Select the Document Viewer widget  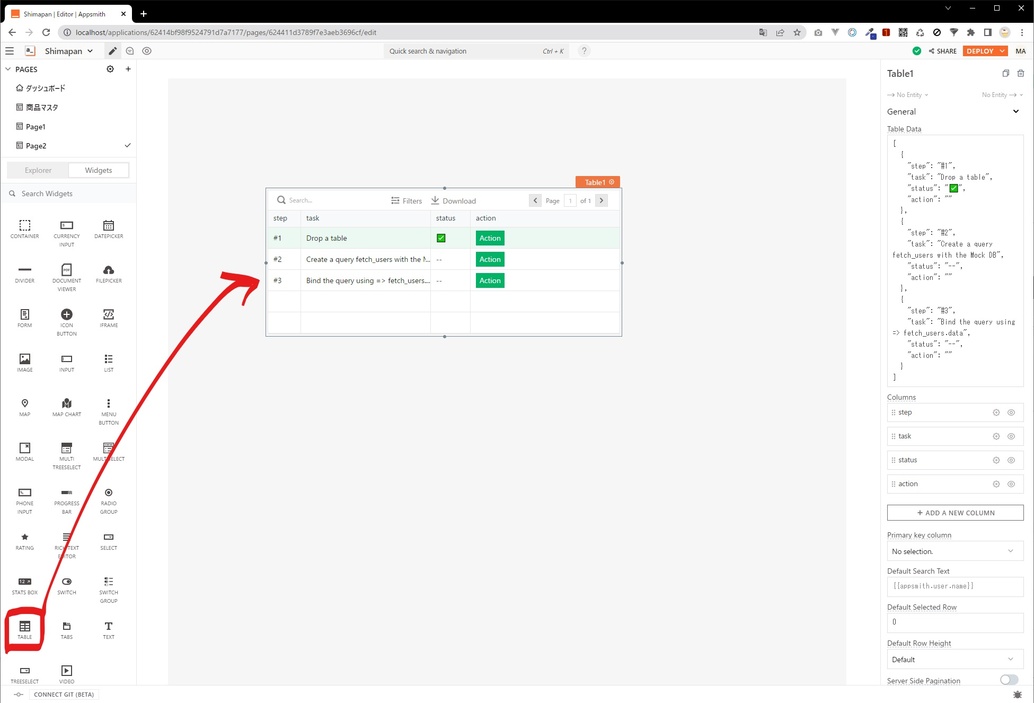(67, 278)
